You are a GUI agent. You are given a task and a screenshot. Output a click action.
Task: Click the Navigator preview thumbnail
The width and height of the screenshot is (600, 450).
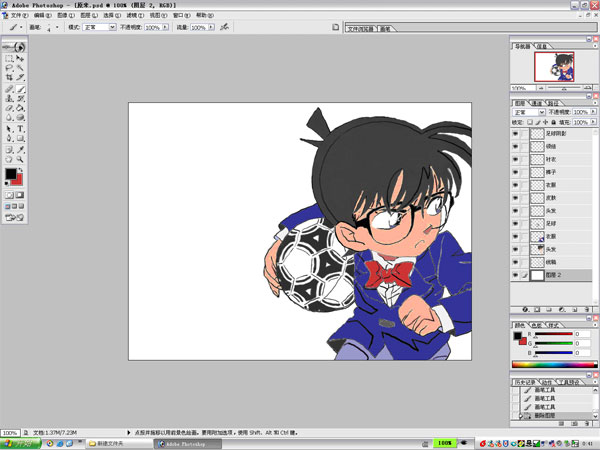click(554, 67)
